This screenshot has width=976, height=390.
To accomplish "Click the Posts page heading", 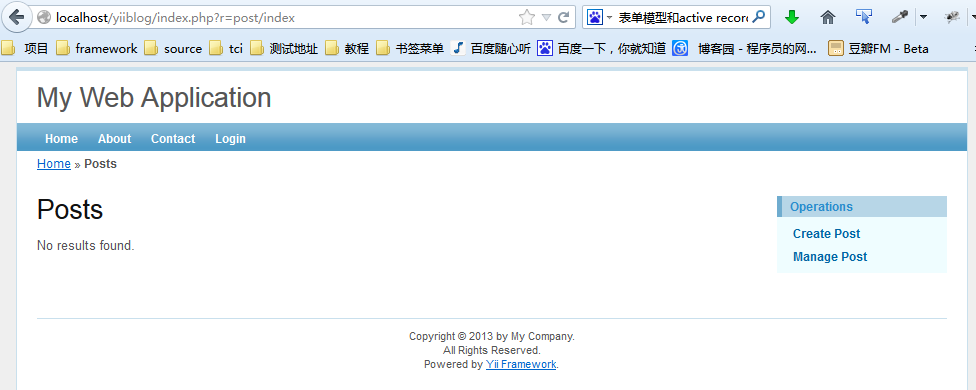I will (70, 210).
